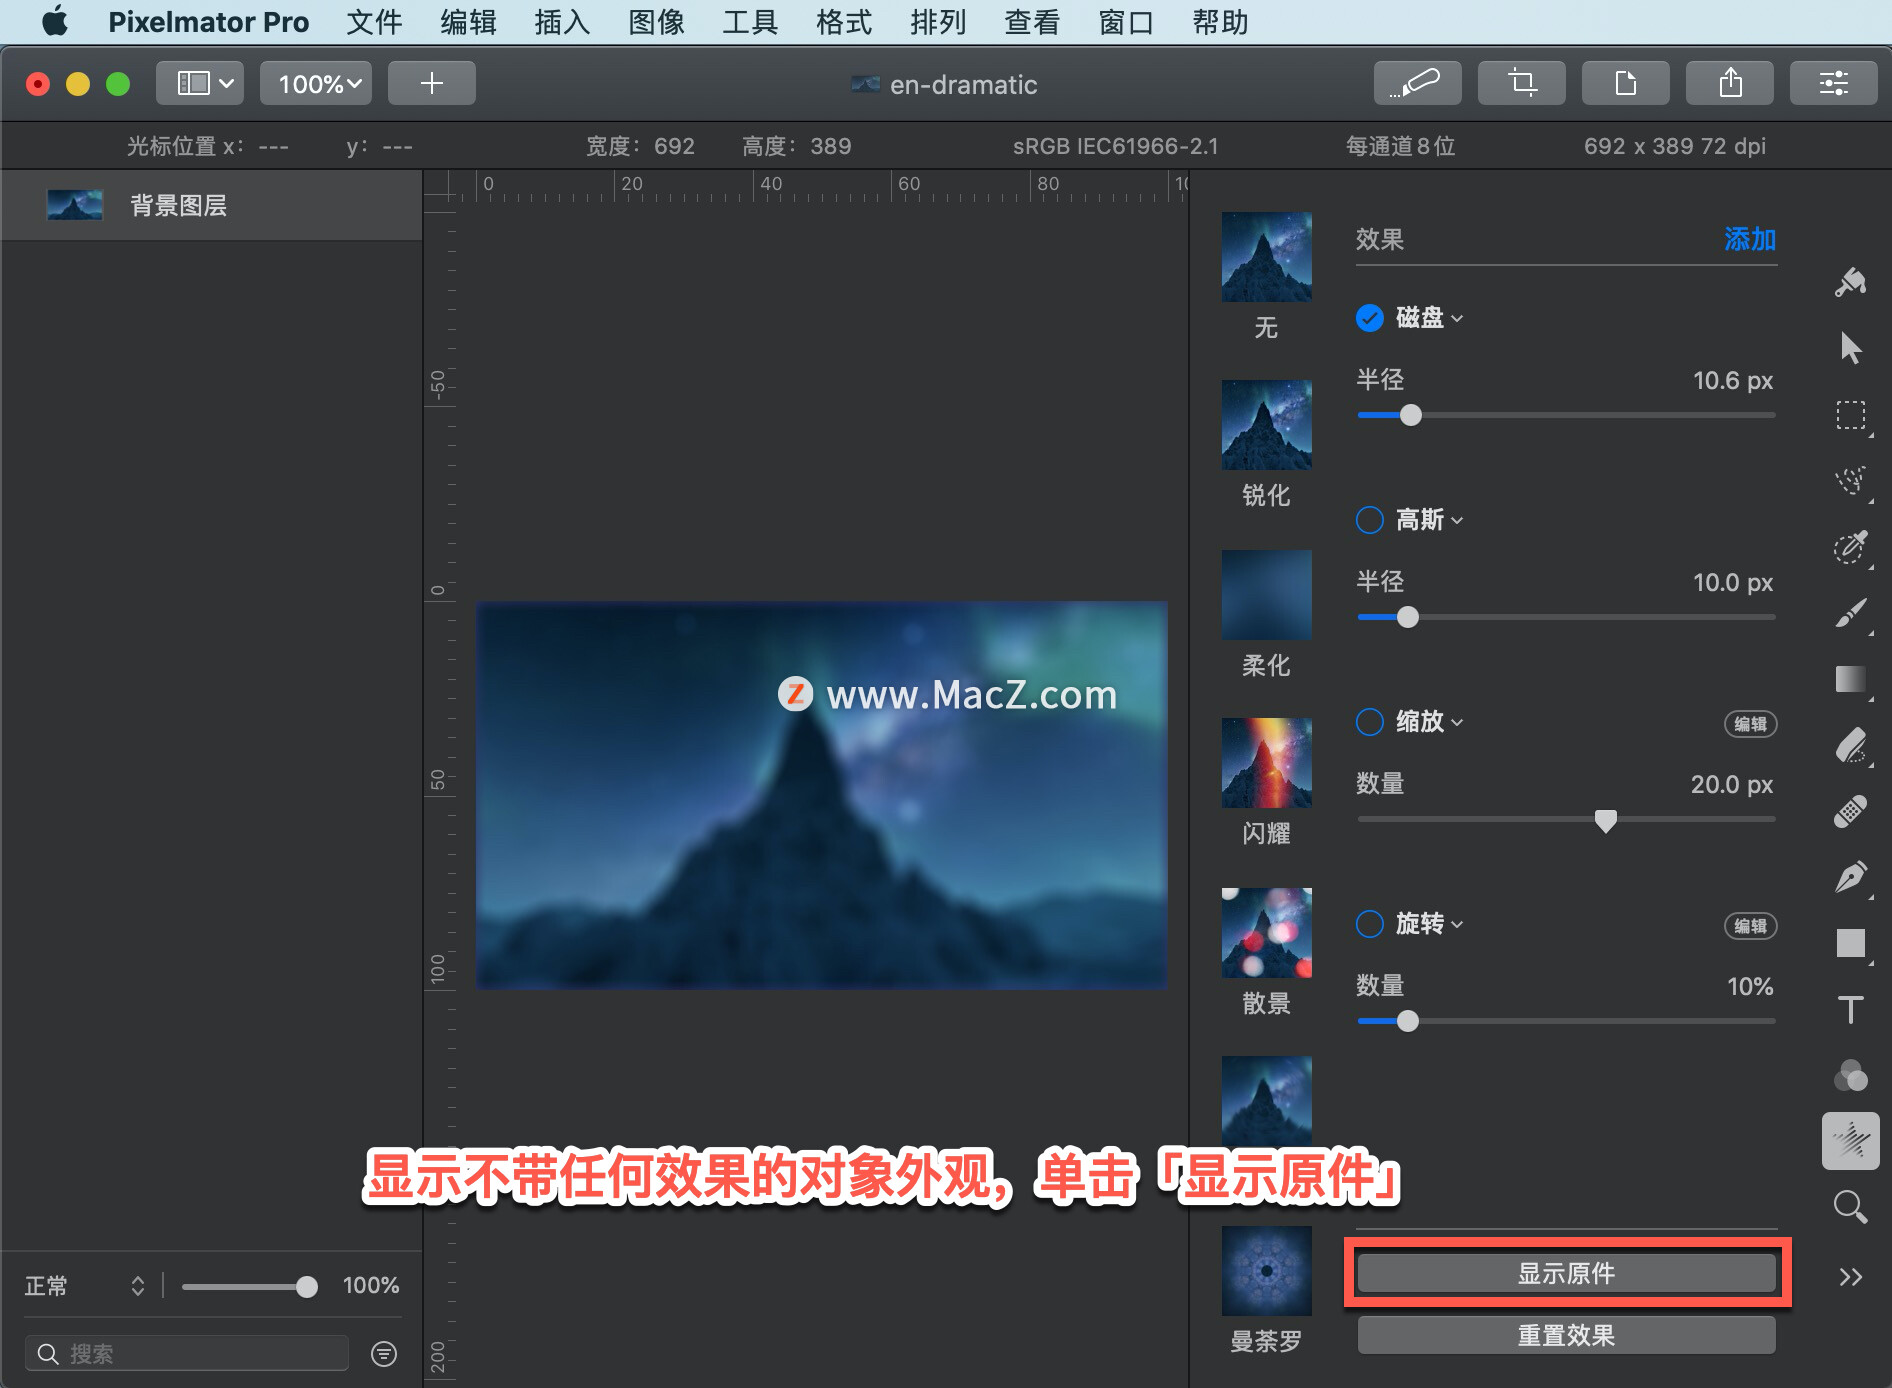Select the Pen tool

(1850, 877)
